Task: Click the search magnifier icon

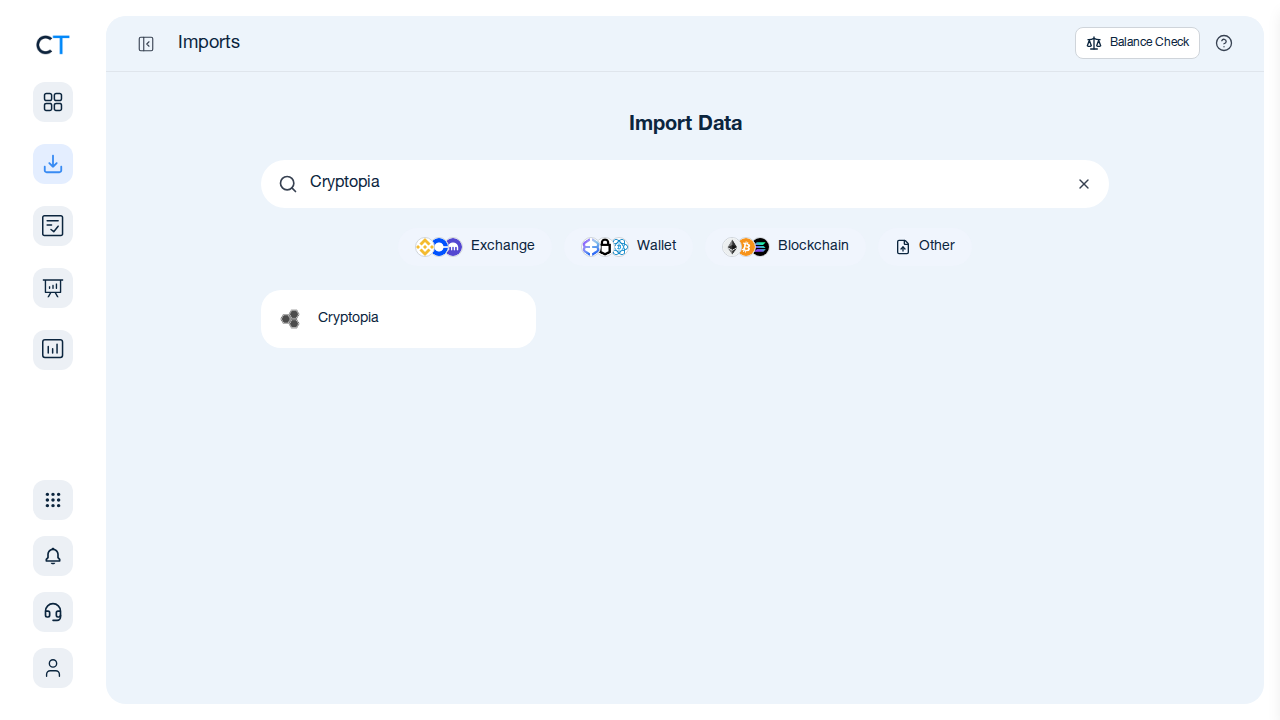Action: tap(288, 184)
